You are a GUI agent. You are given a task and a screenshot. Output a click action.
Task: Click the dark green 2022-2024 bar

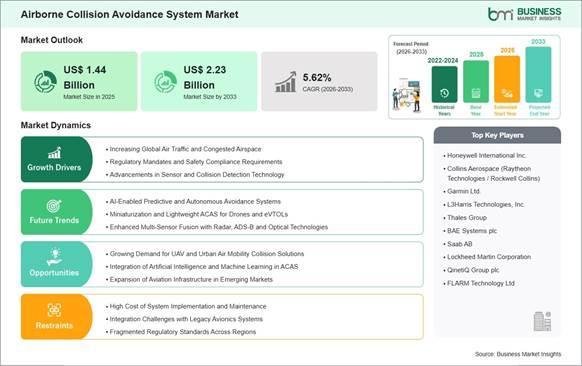[444, 84]
